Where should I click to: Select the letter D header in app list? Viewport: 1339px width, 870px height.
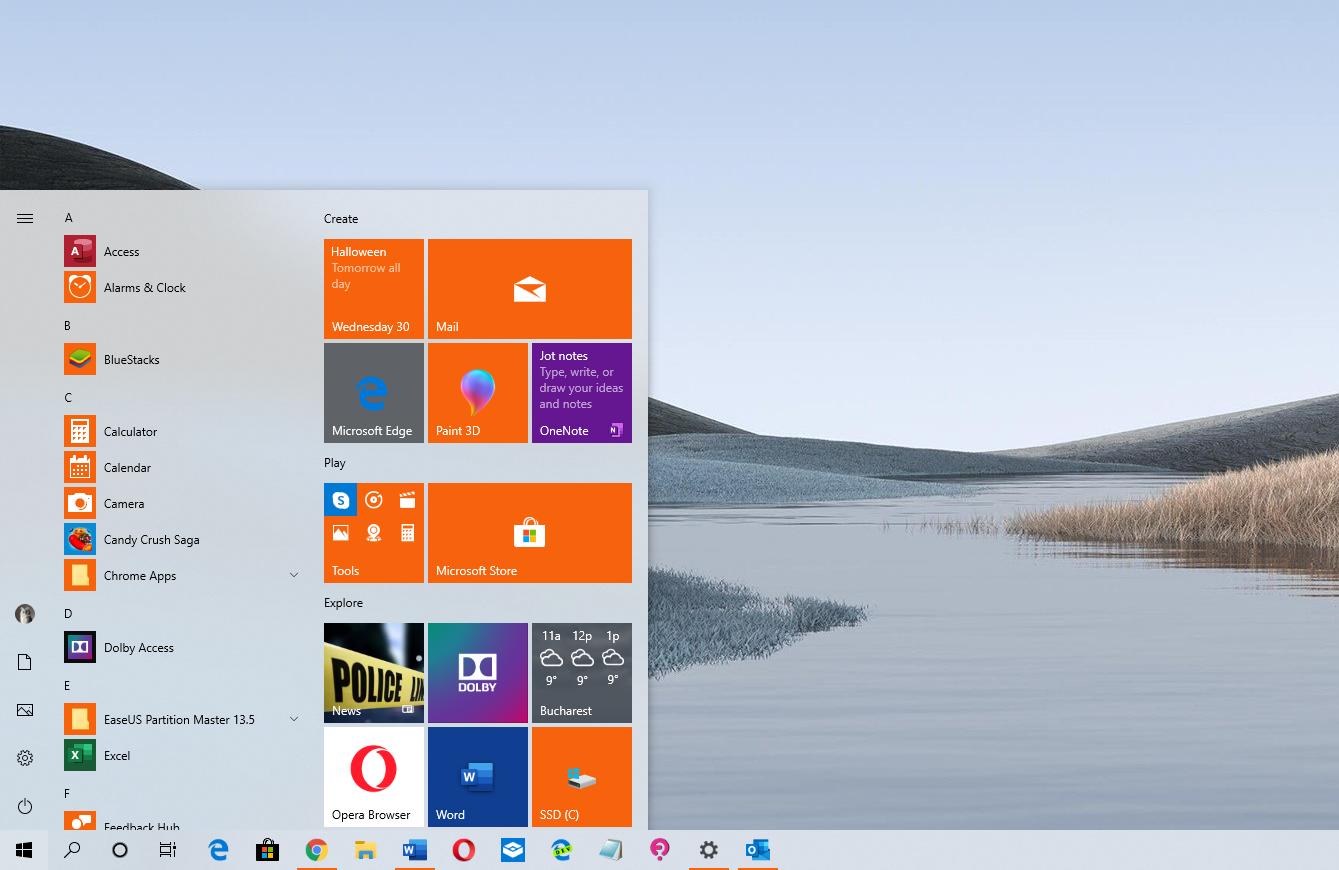click(x=68, y=614)
